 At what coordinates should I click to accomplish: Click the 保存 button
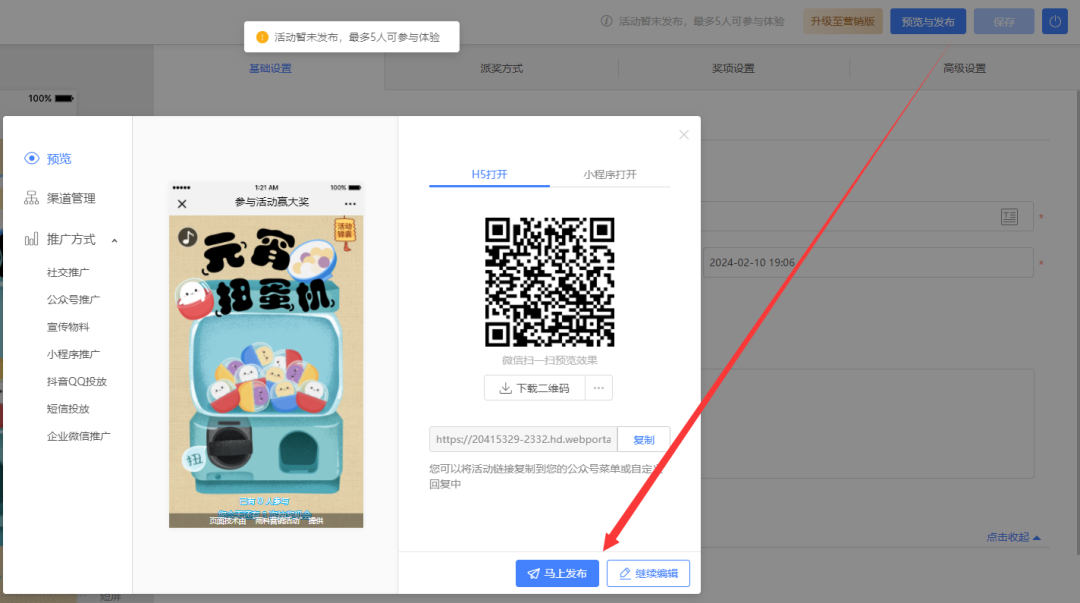click(1004, 21)
